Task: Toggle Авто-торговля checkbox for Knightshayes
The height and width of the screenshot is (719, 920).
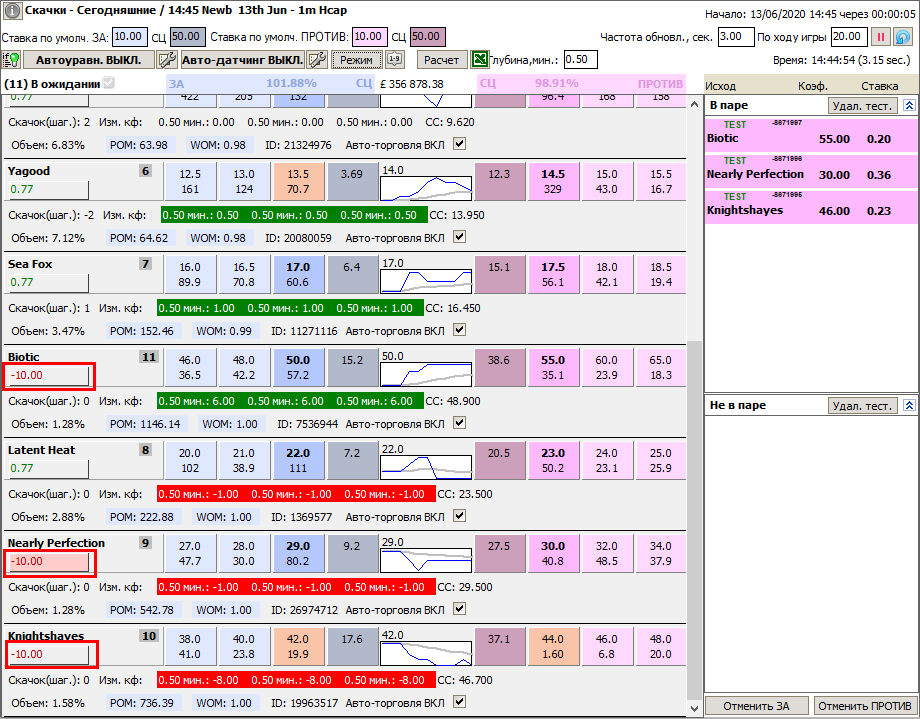Action: pyautogui.click(x=459, y=701)
